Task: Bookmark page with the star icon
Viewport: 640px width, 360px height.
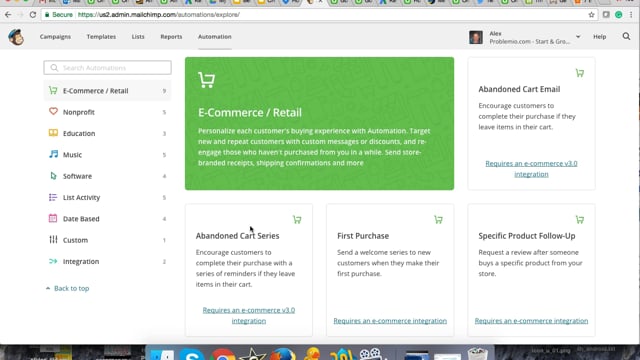Action: point(591,15)
